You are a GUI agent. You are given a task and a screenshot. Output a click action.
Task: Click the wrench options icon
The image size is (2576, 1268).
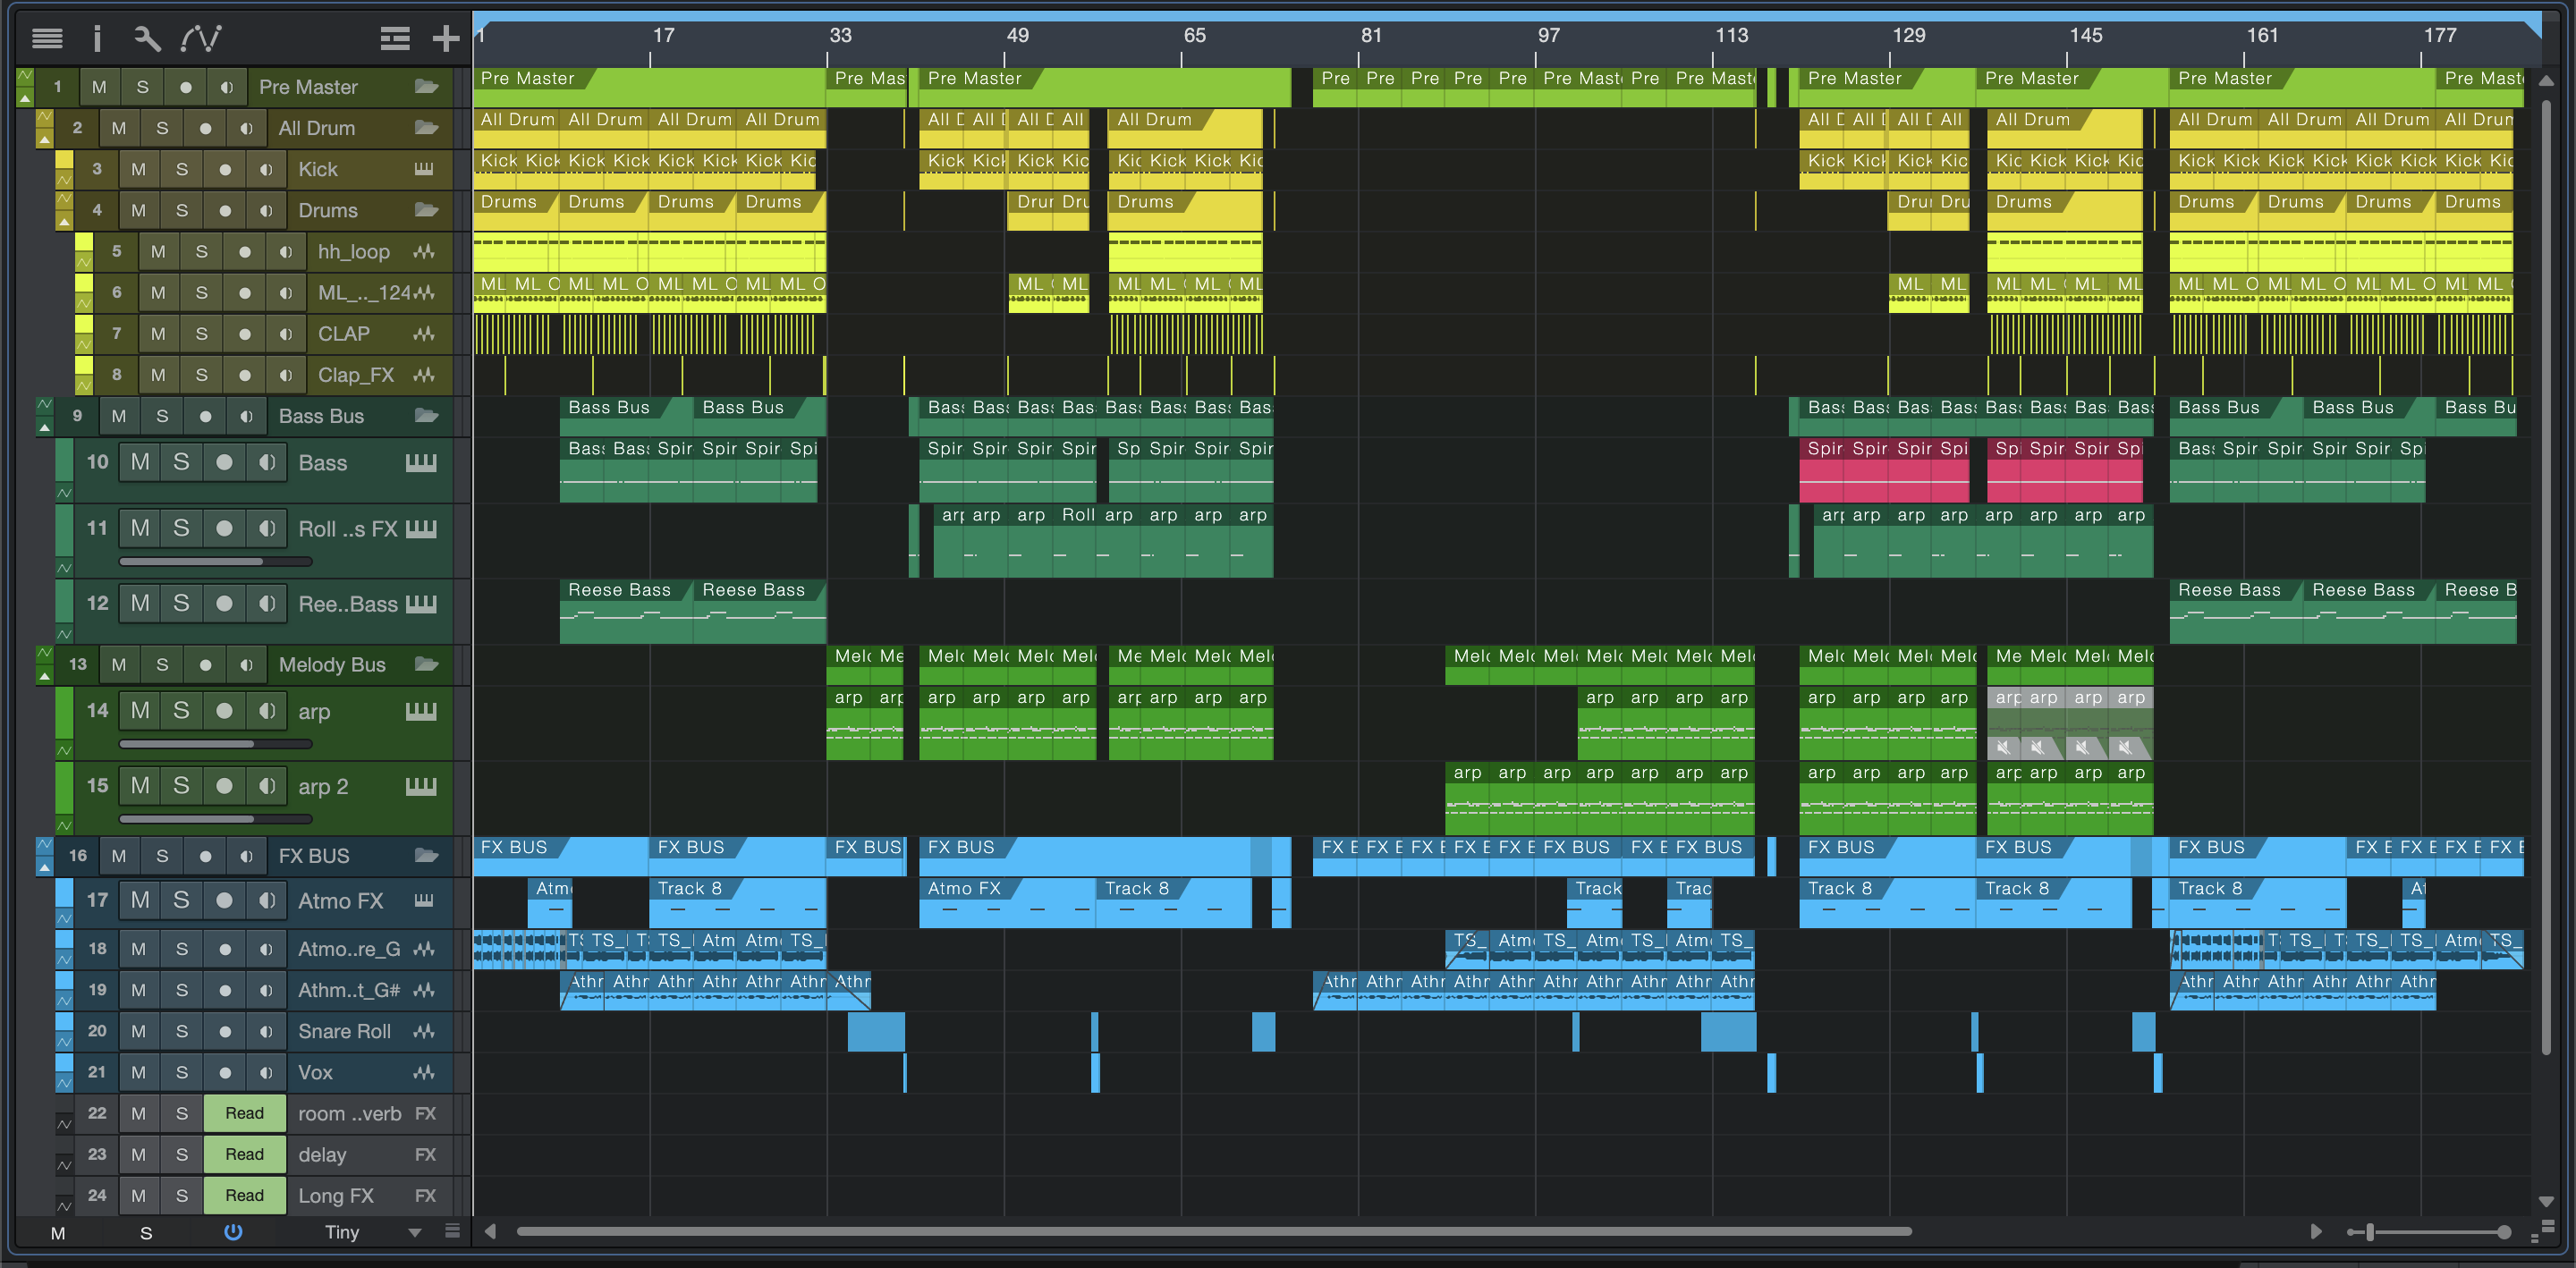pyautogui.click(x=147, y=38)
